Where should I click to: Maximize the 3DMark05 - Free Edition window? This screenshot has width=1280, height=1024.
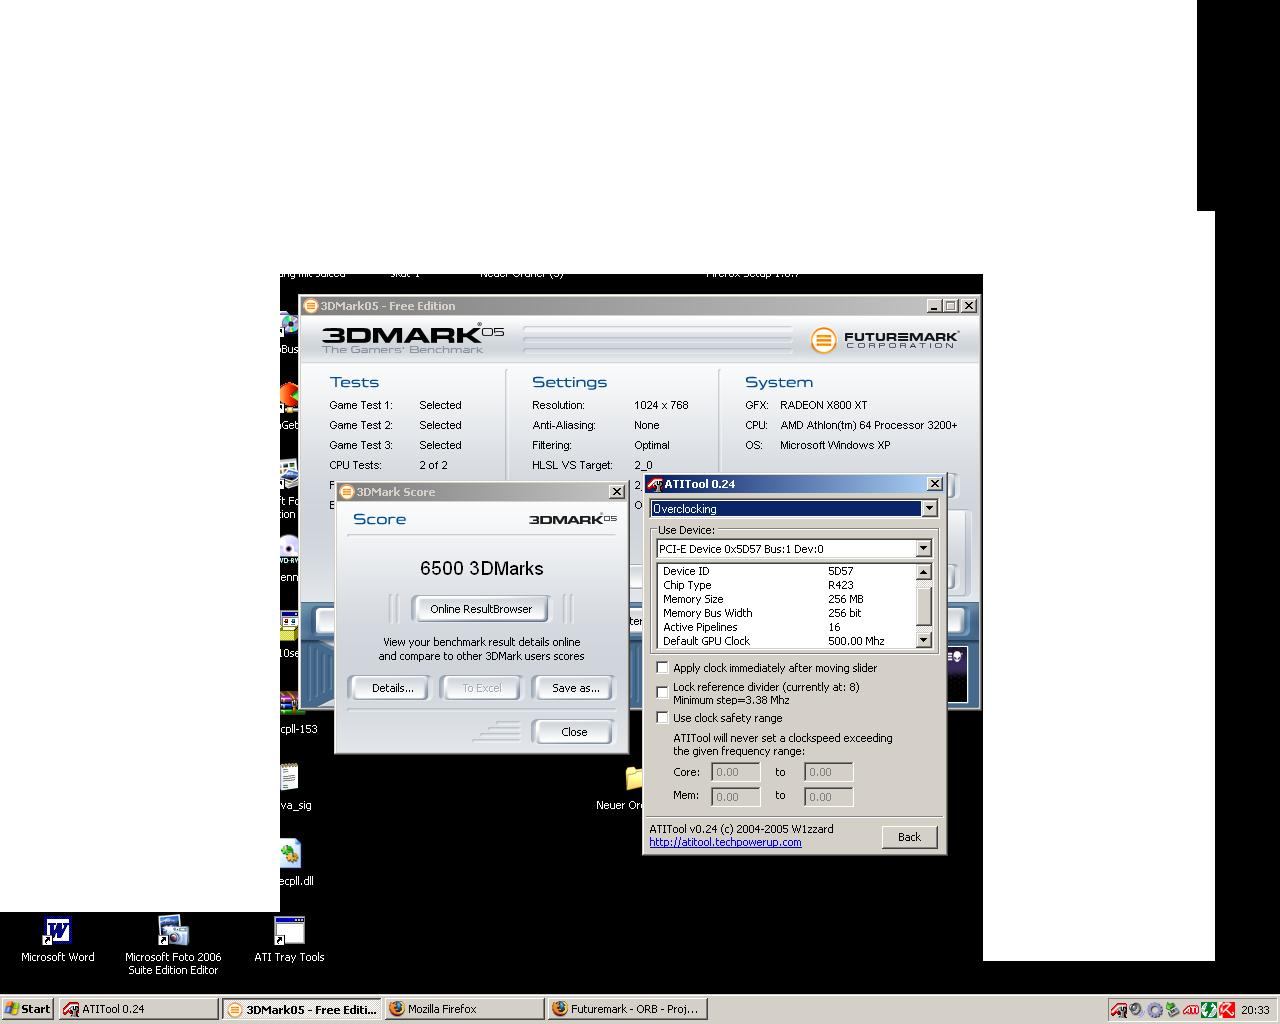[x=951, y=306]
